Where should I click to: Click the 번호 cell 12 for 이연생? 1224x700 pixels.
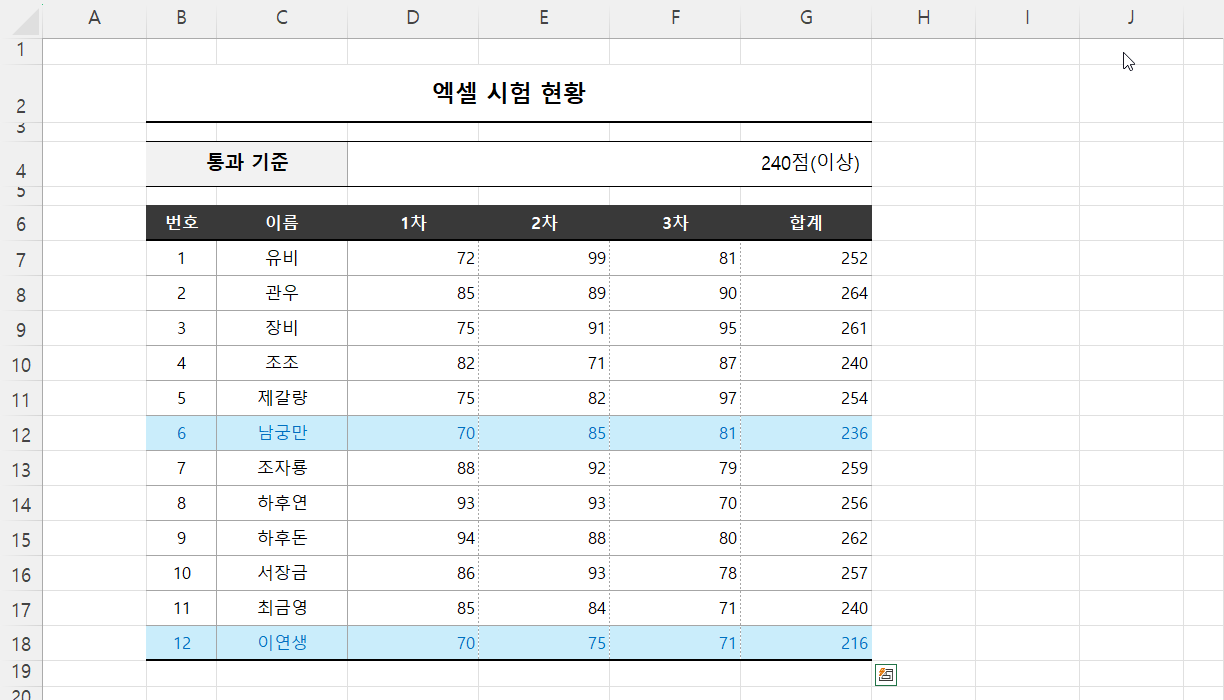click(x=181, y=643)
